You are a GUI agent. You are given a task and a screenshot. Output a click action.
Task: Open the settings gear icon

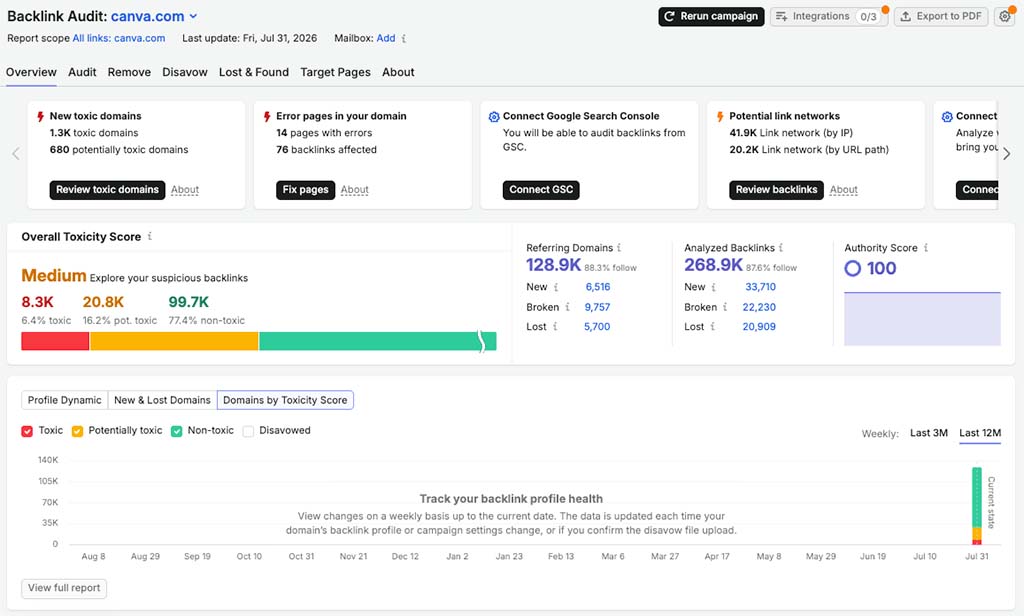point(1005,16)
